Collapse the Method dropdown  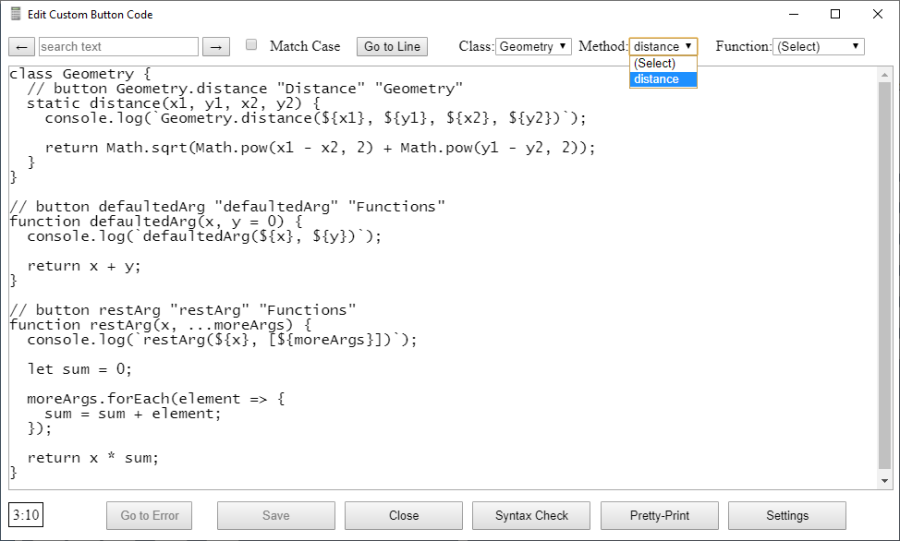click(663, 47)
